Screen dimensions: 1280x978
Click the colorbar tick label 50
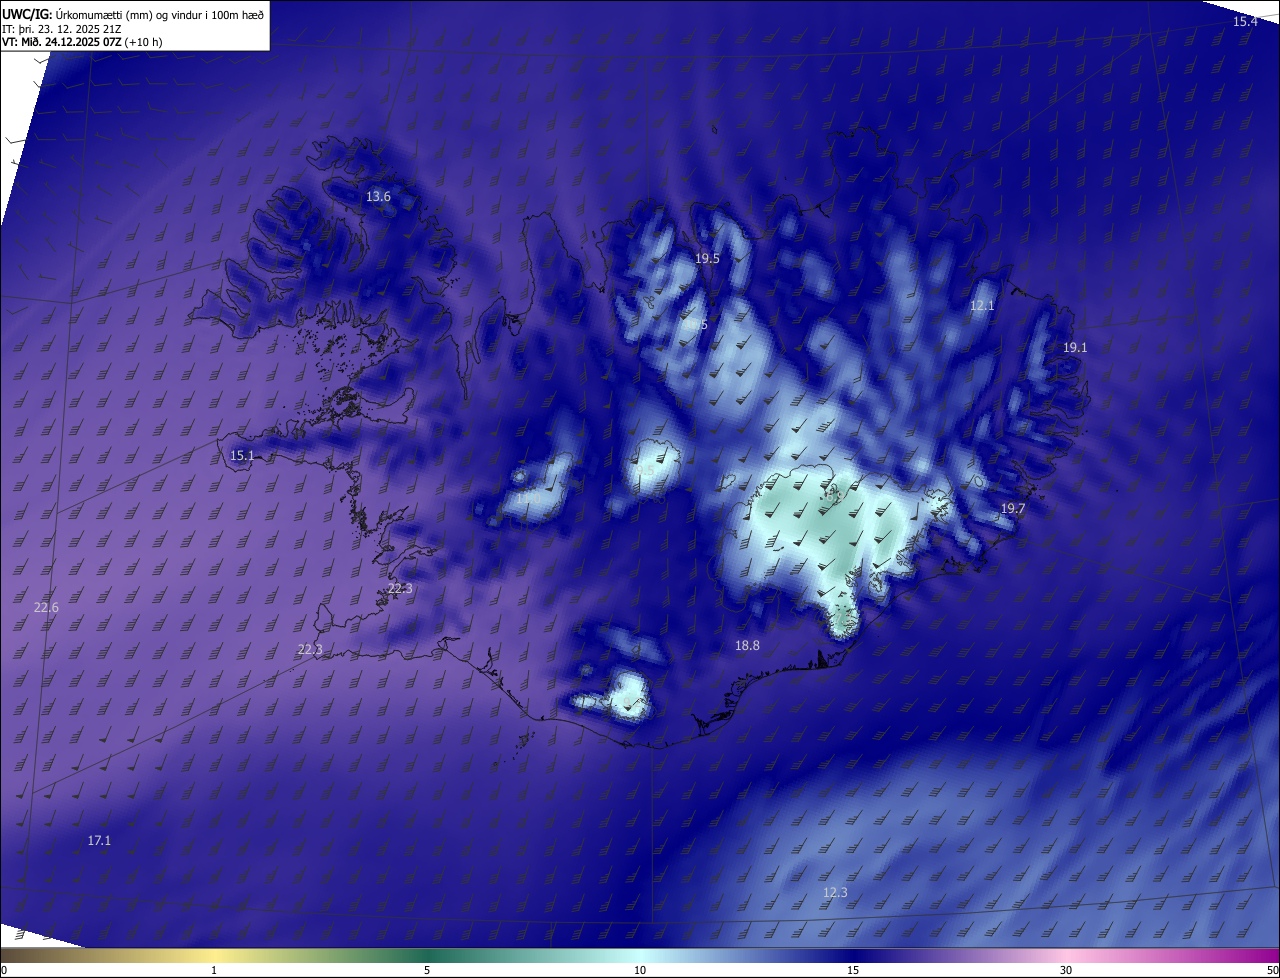(1272, 970)
